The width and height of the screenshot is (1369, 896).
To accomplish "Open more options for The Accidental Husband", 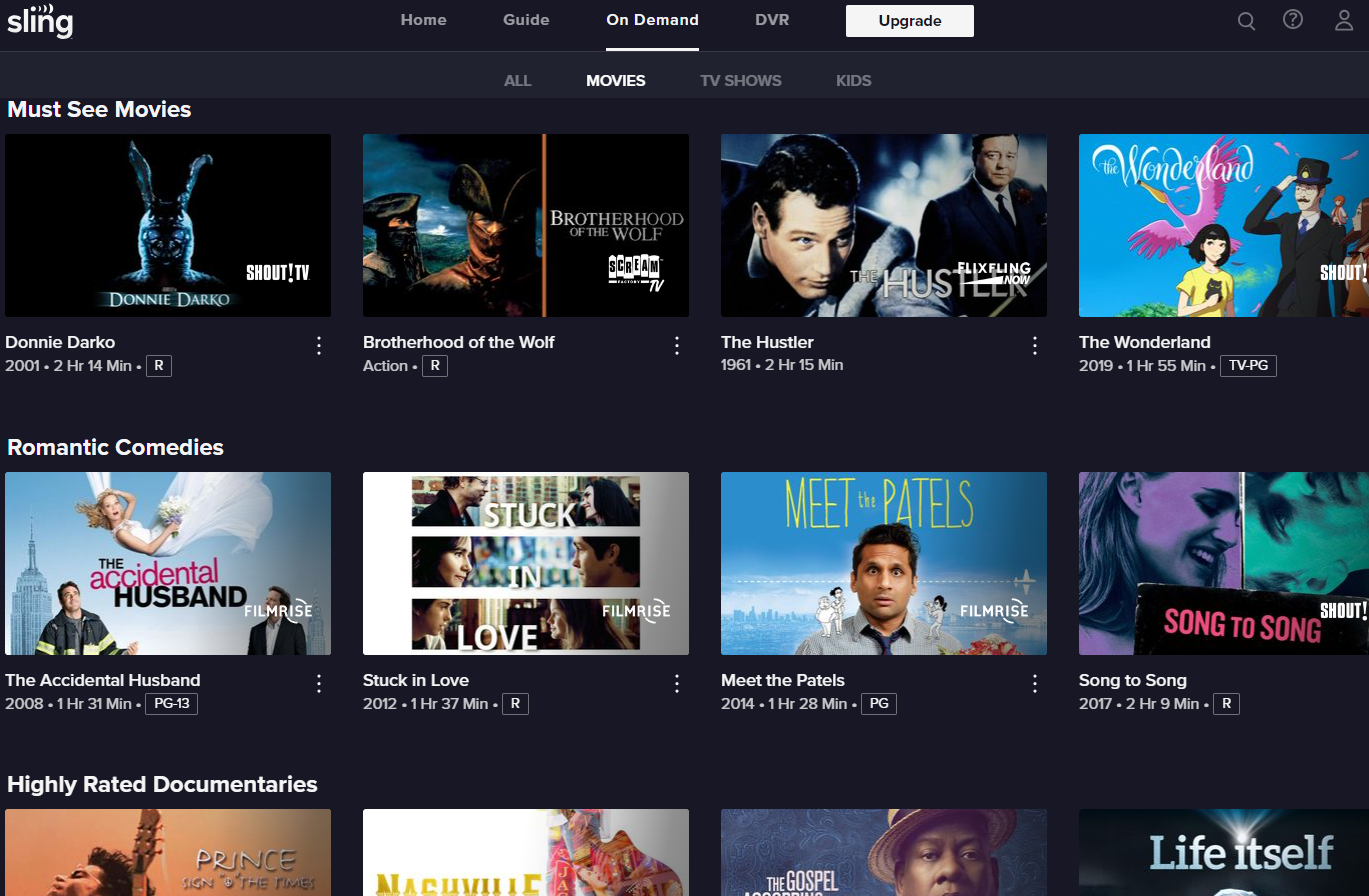I will click(x=319, y=684).
